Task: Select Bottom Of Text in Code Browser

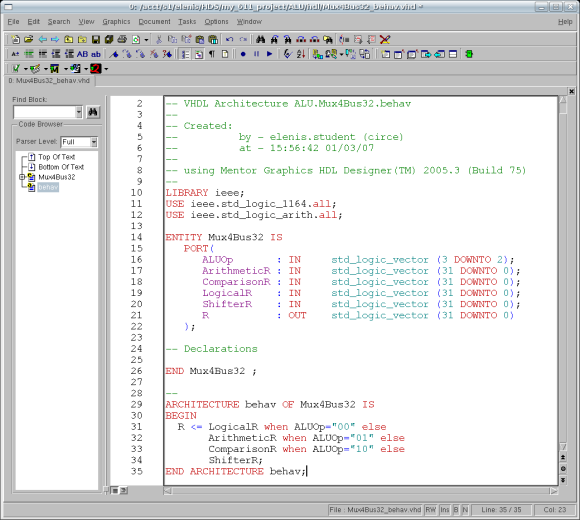Action: click(61, 167)
